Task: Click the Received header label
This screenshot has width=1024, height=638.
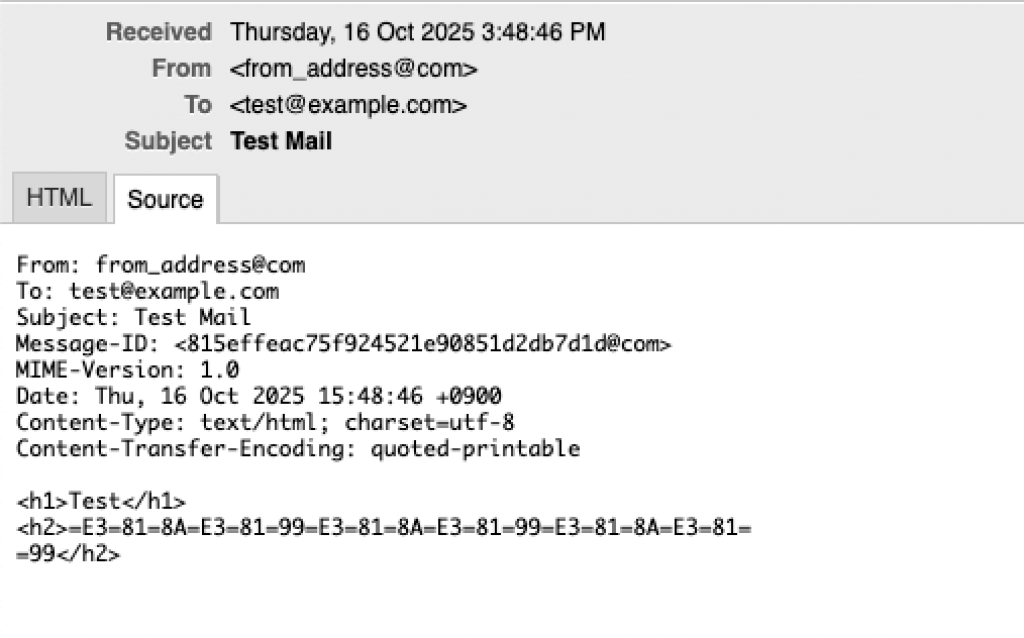Action: coord(158,32)
